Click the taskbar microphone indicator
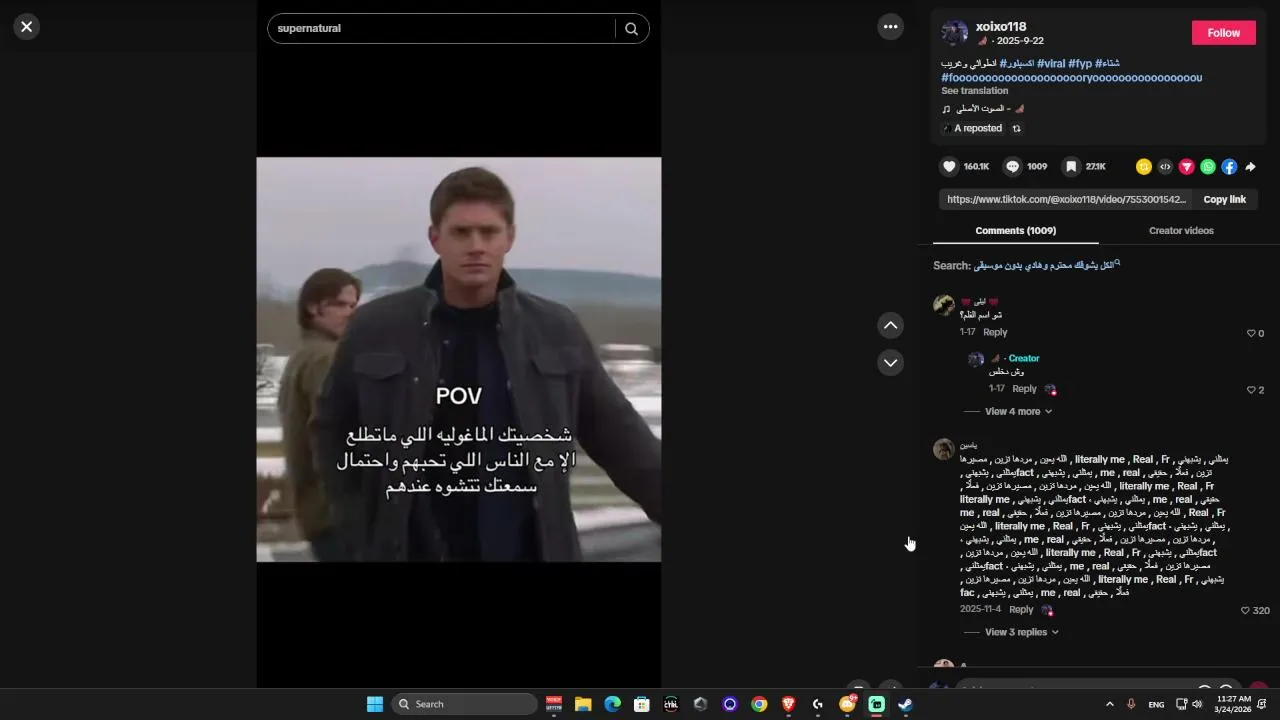The width and height of the screenshot is (1280, 720). [x=1131, y=704]
